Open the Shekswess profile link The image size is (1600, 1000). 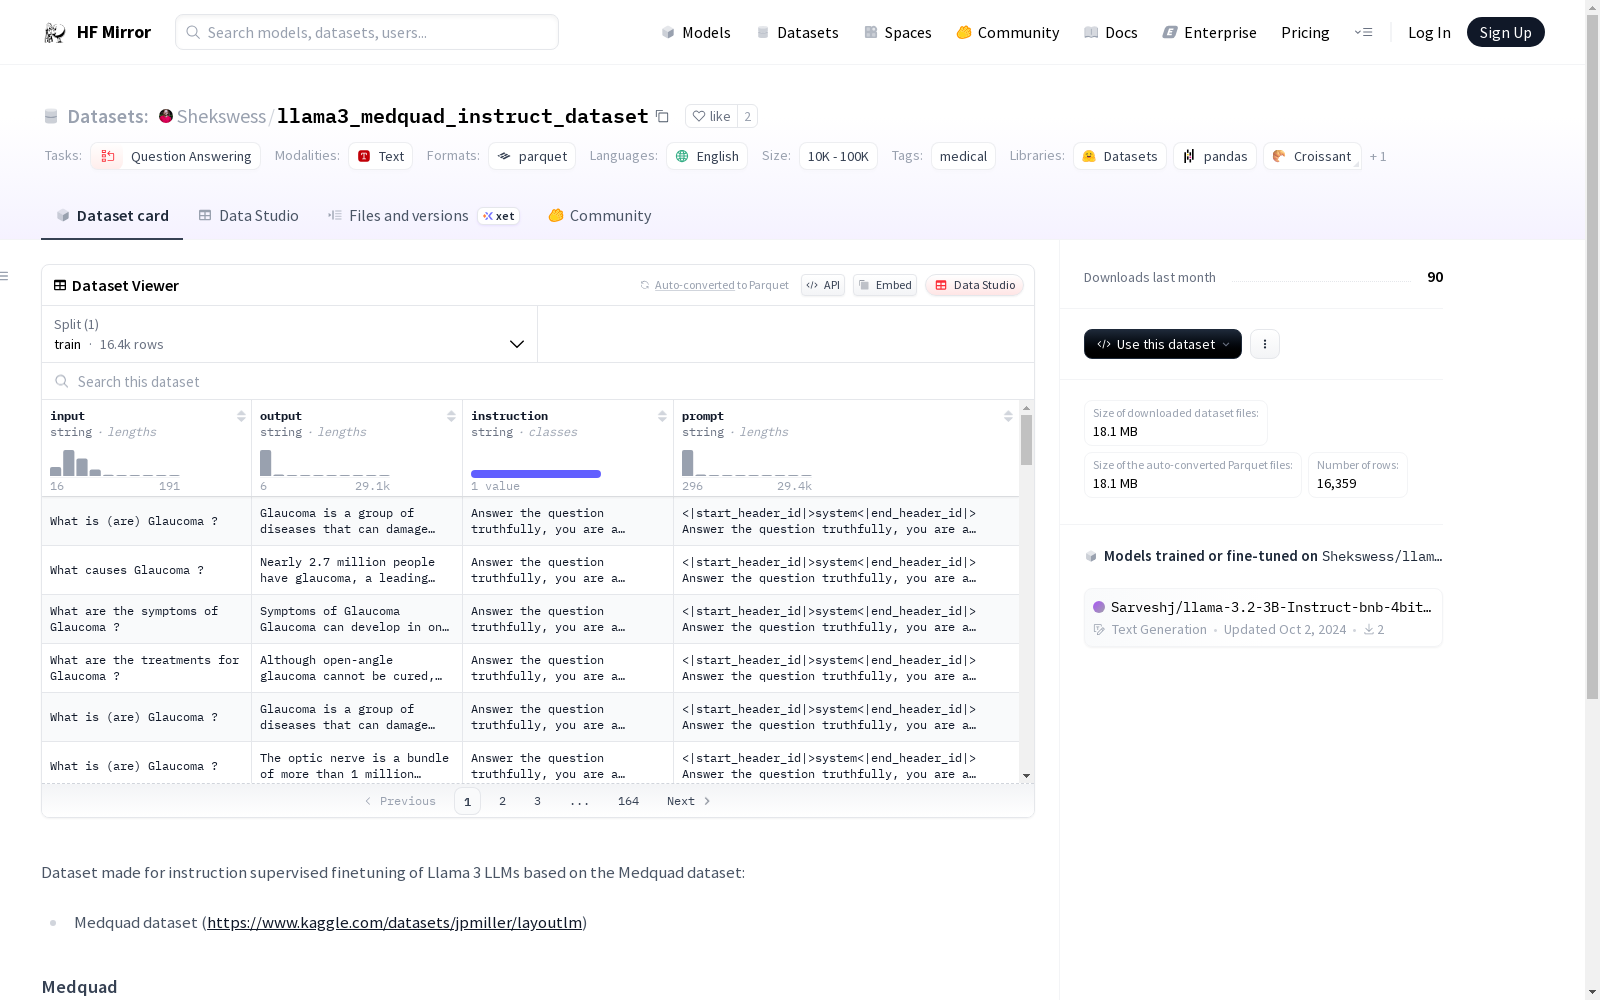[221, 116]
